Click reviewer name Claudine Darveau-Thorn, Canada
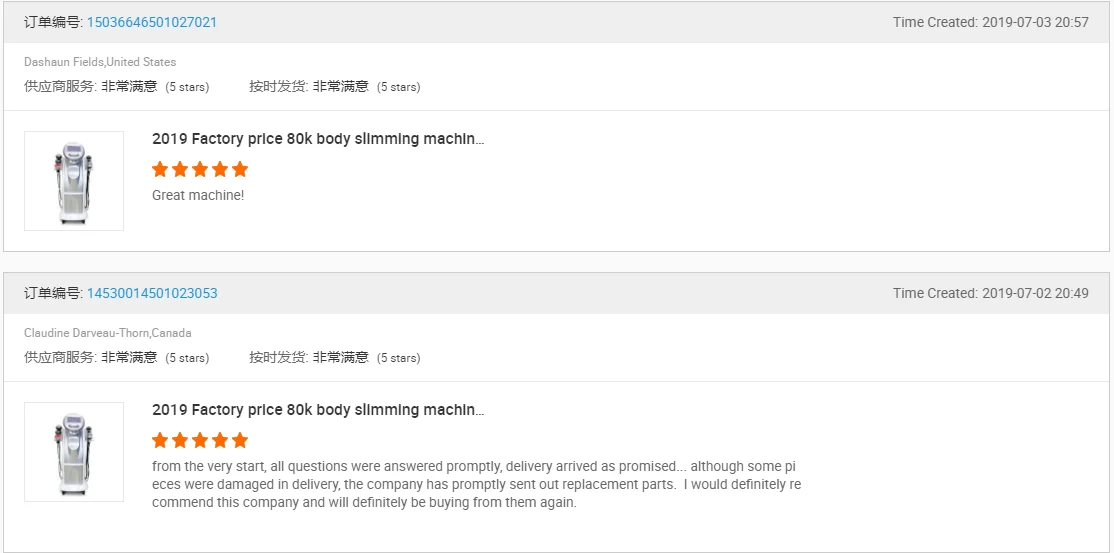The height and width of the screenshot is (553, 1114). tap(108, 333)
